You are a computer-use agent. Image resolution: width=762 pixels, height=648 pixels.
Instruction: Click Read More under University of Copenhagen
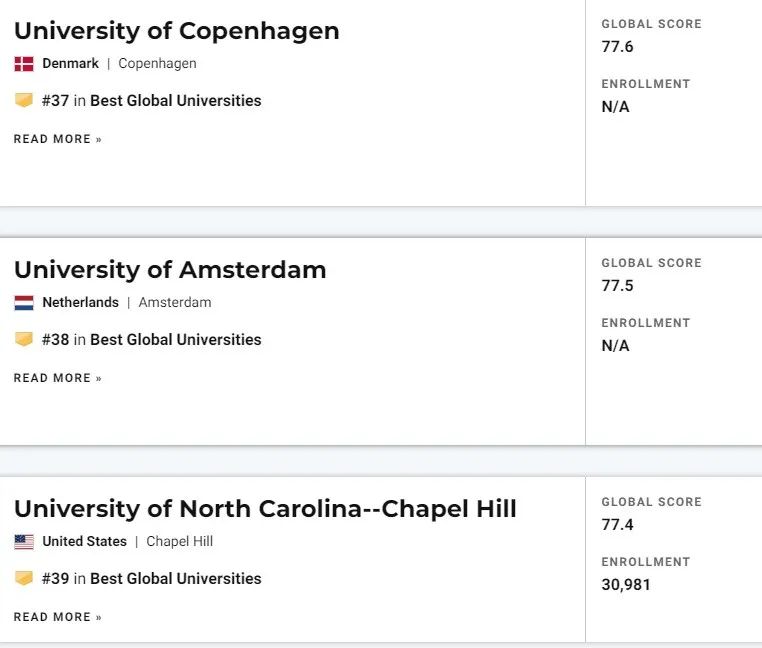click(57, 139)
